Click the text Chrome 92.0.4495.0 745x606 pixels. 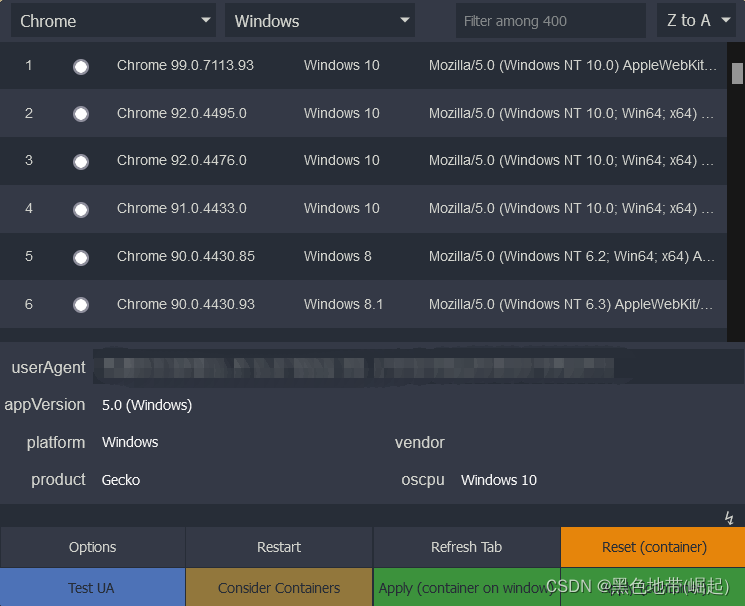(x=181, y=113)
